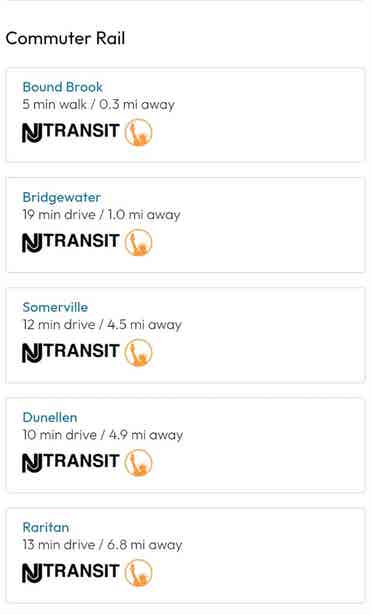Click the NJ Transit logo under Somerville

click(x=71, y=352)
